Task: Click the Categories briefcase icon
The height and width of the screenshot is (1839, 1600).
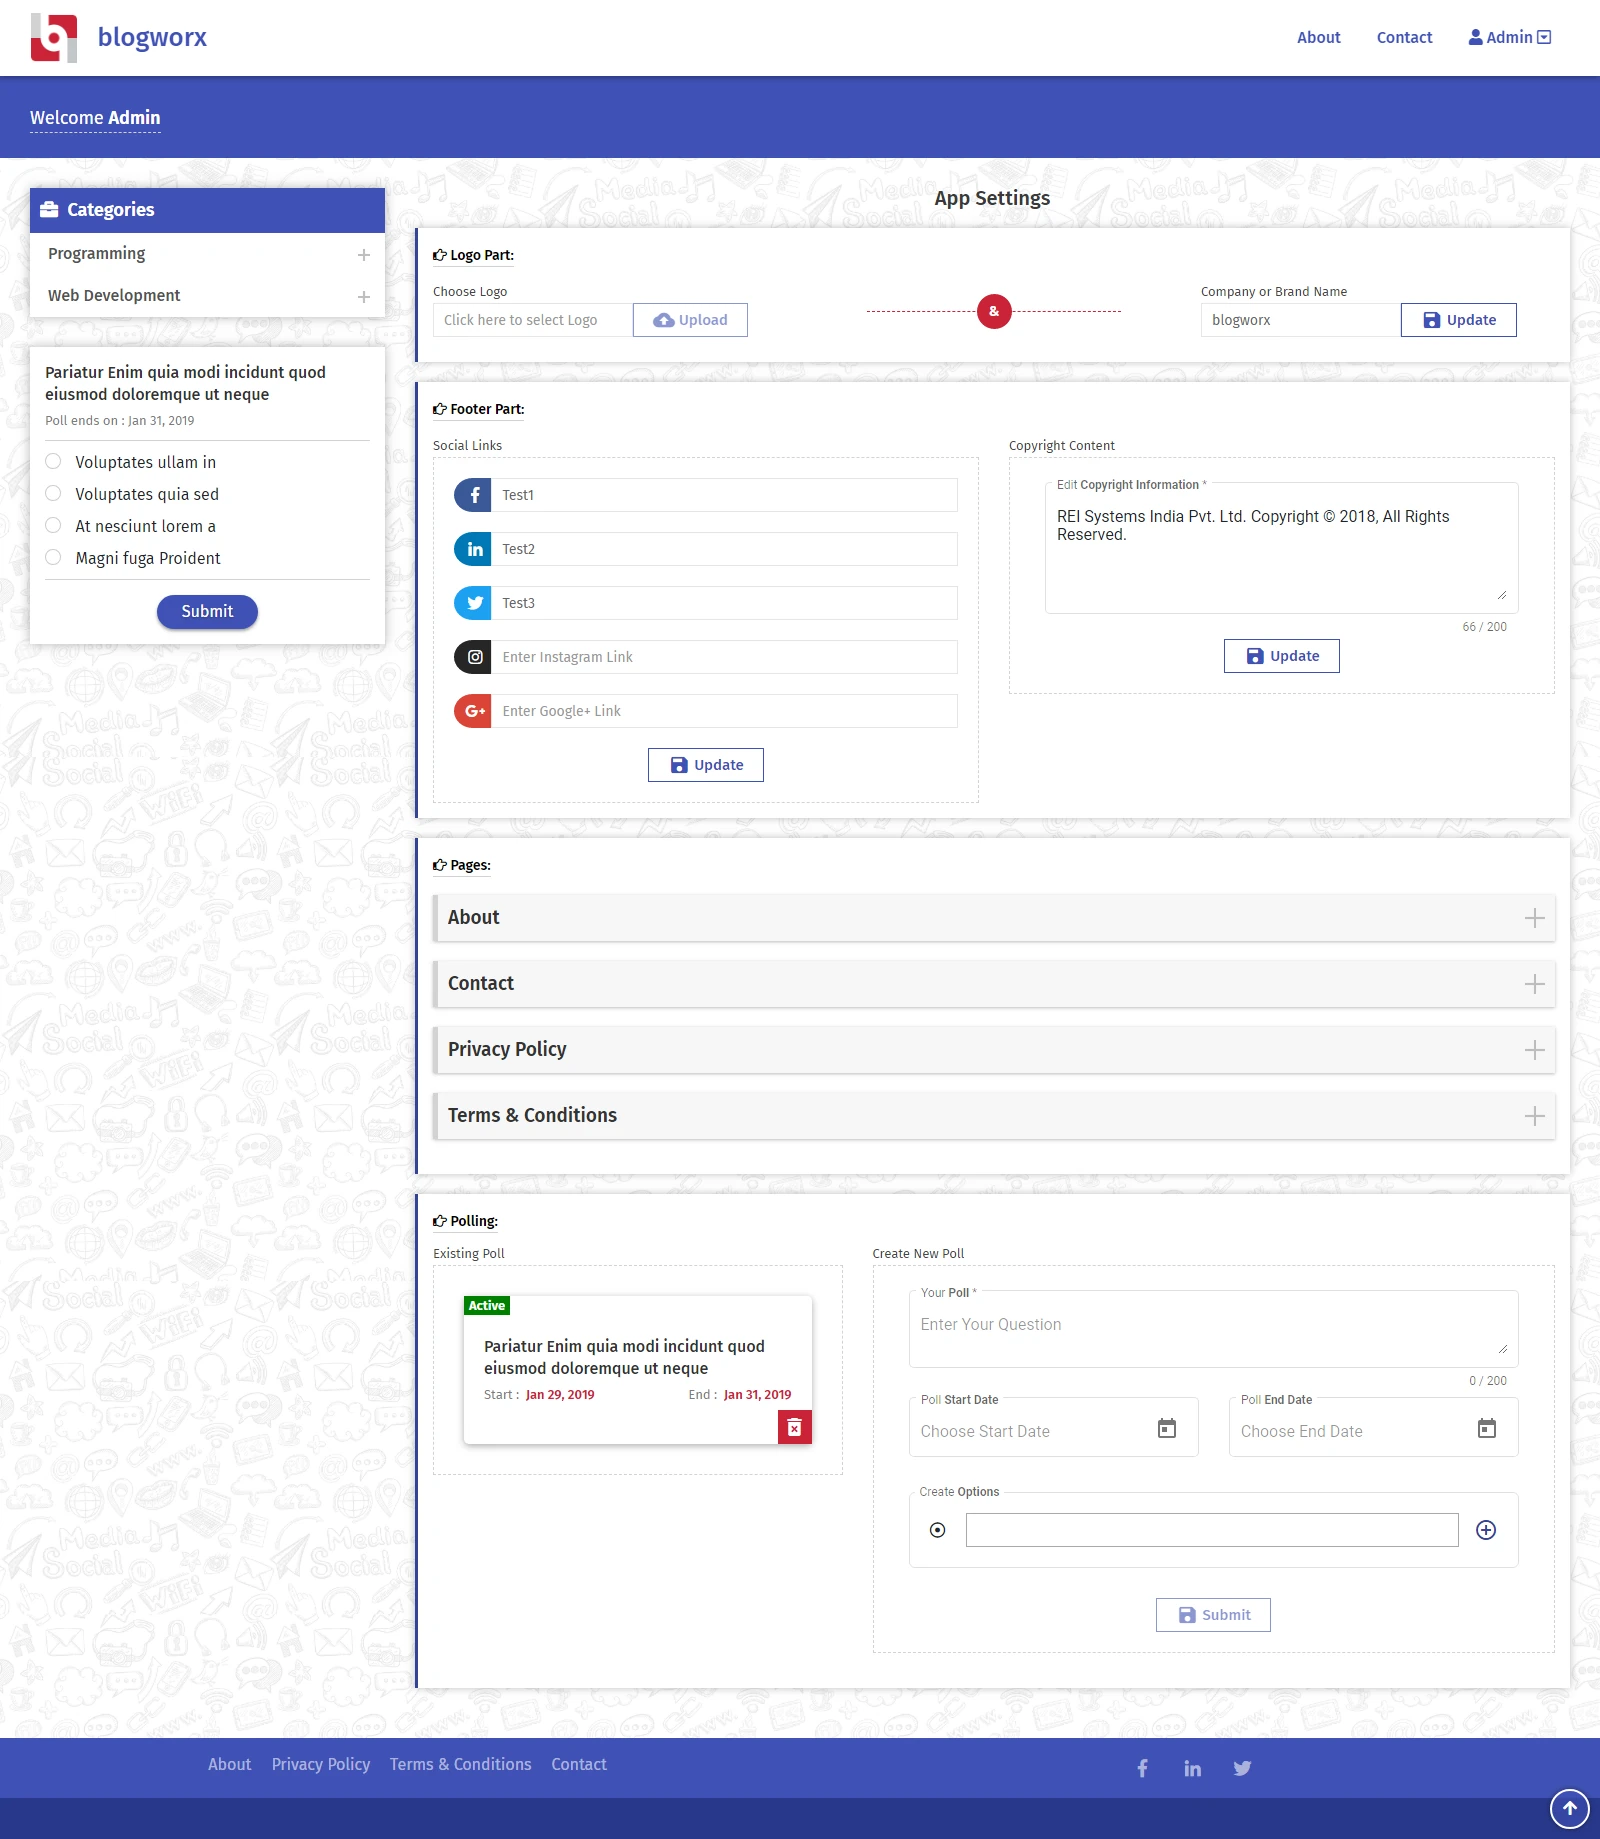Action: tap(49, 209)
